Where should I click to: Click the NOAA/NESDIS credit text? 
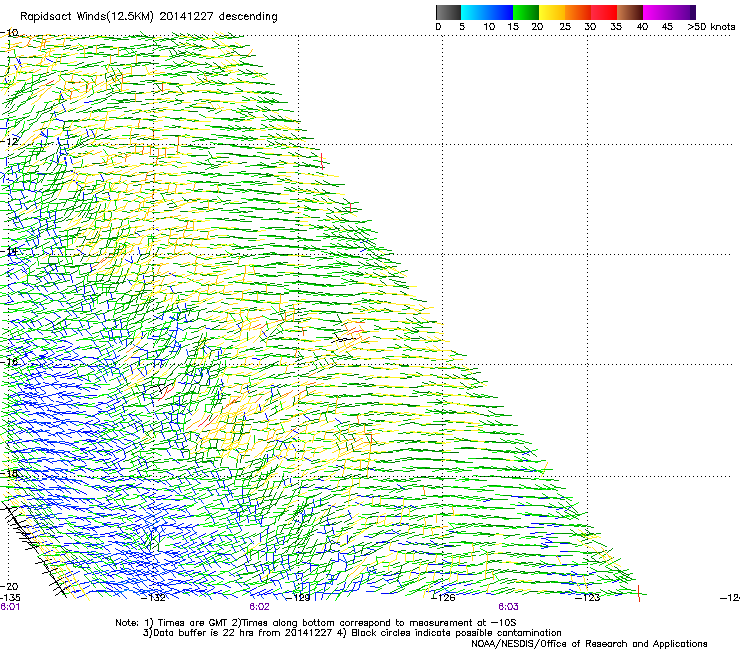589,644
